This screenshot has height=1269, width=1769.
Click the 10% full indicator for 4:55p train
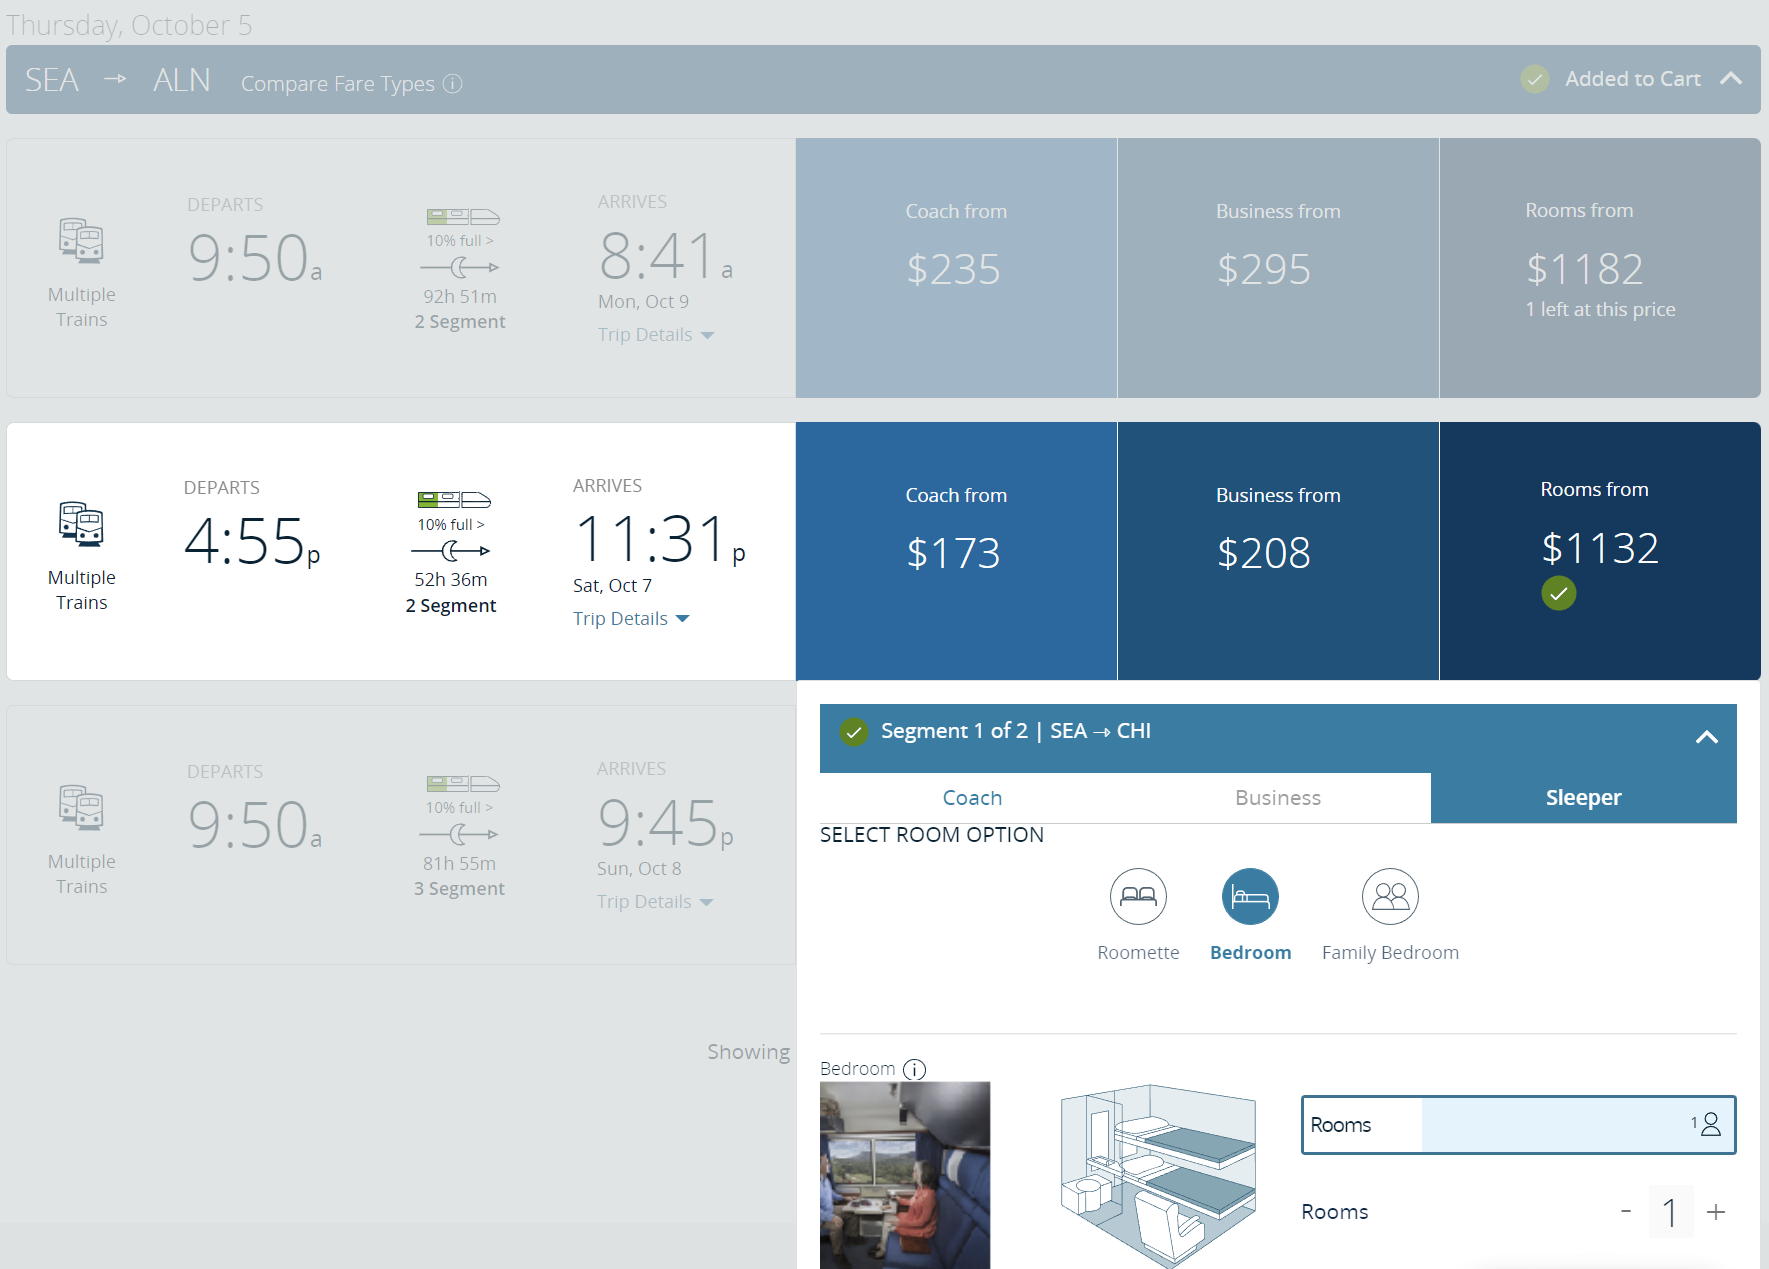click(x=451, y=524)
